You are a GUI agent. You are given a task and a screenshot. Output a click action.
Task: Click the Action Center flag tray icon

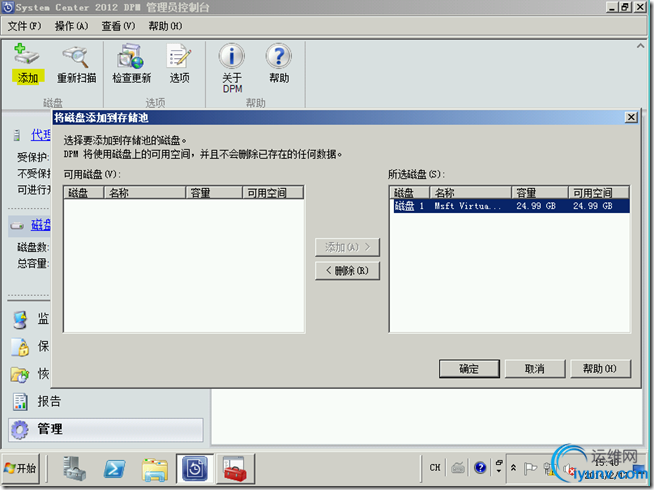click(530, 468)
